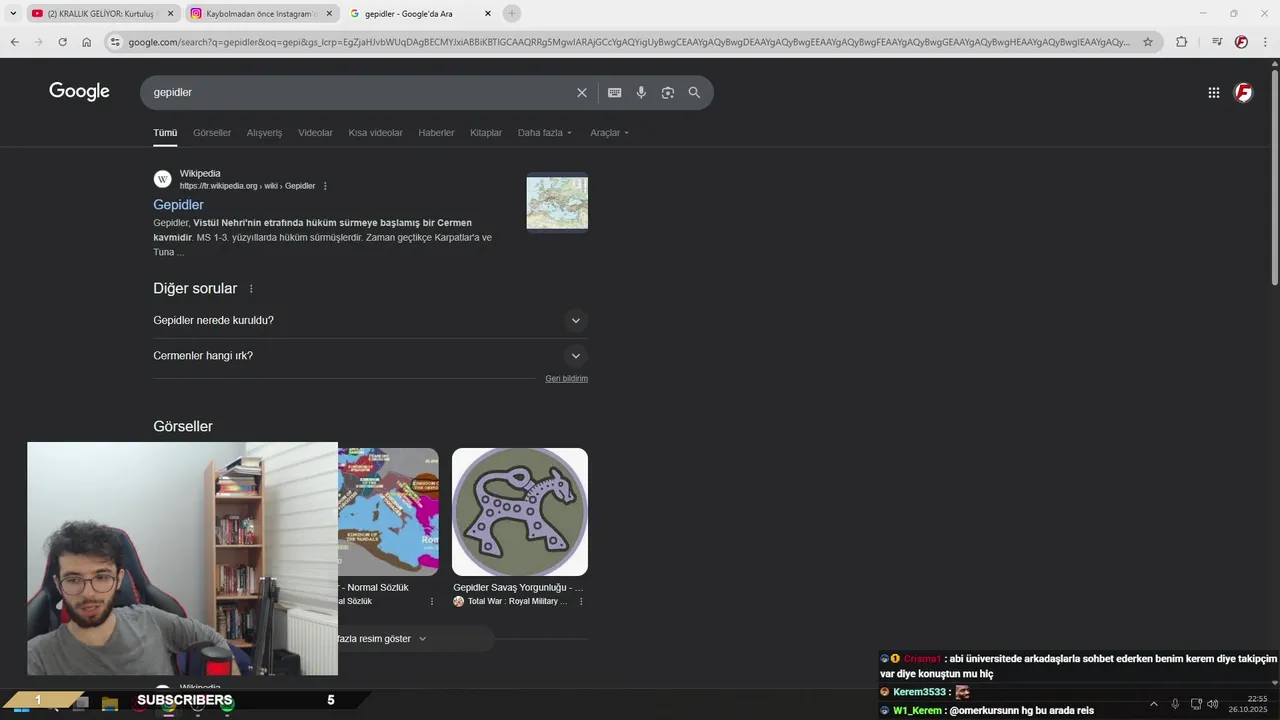Open options next to Diğer sorular
This screenshot has height=720, width=1280.
[251, 289]
